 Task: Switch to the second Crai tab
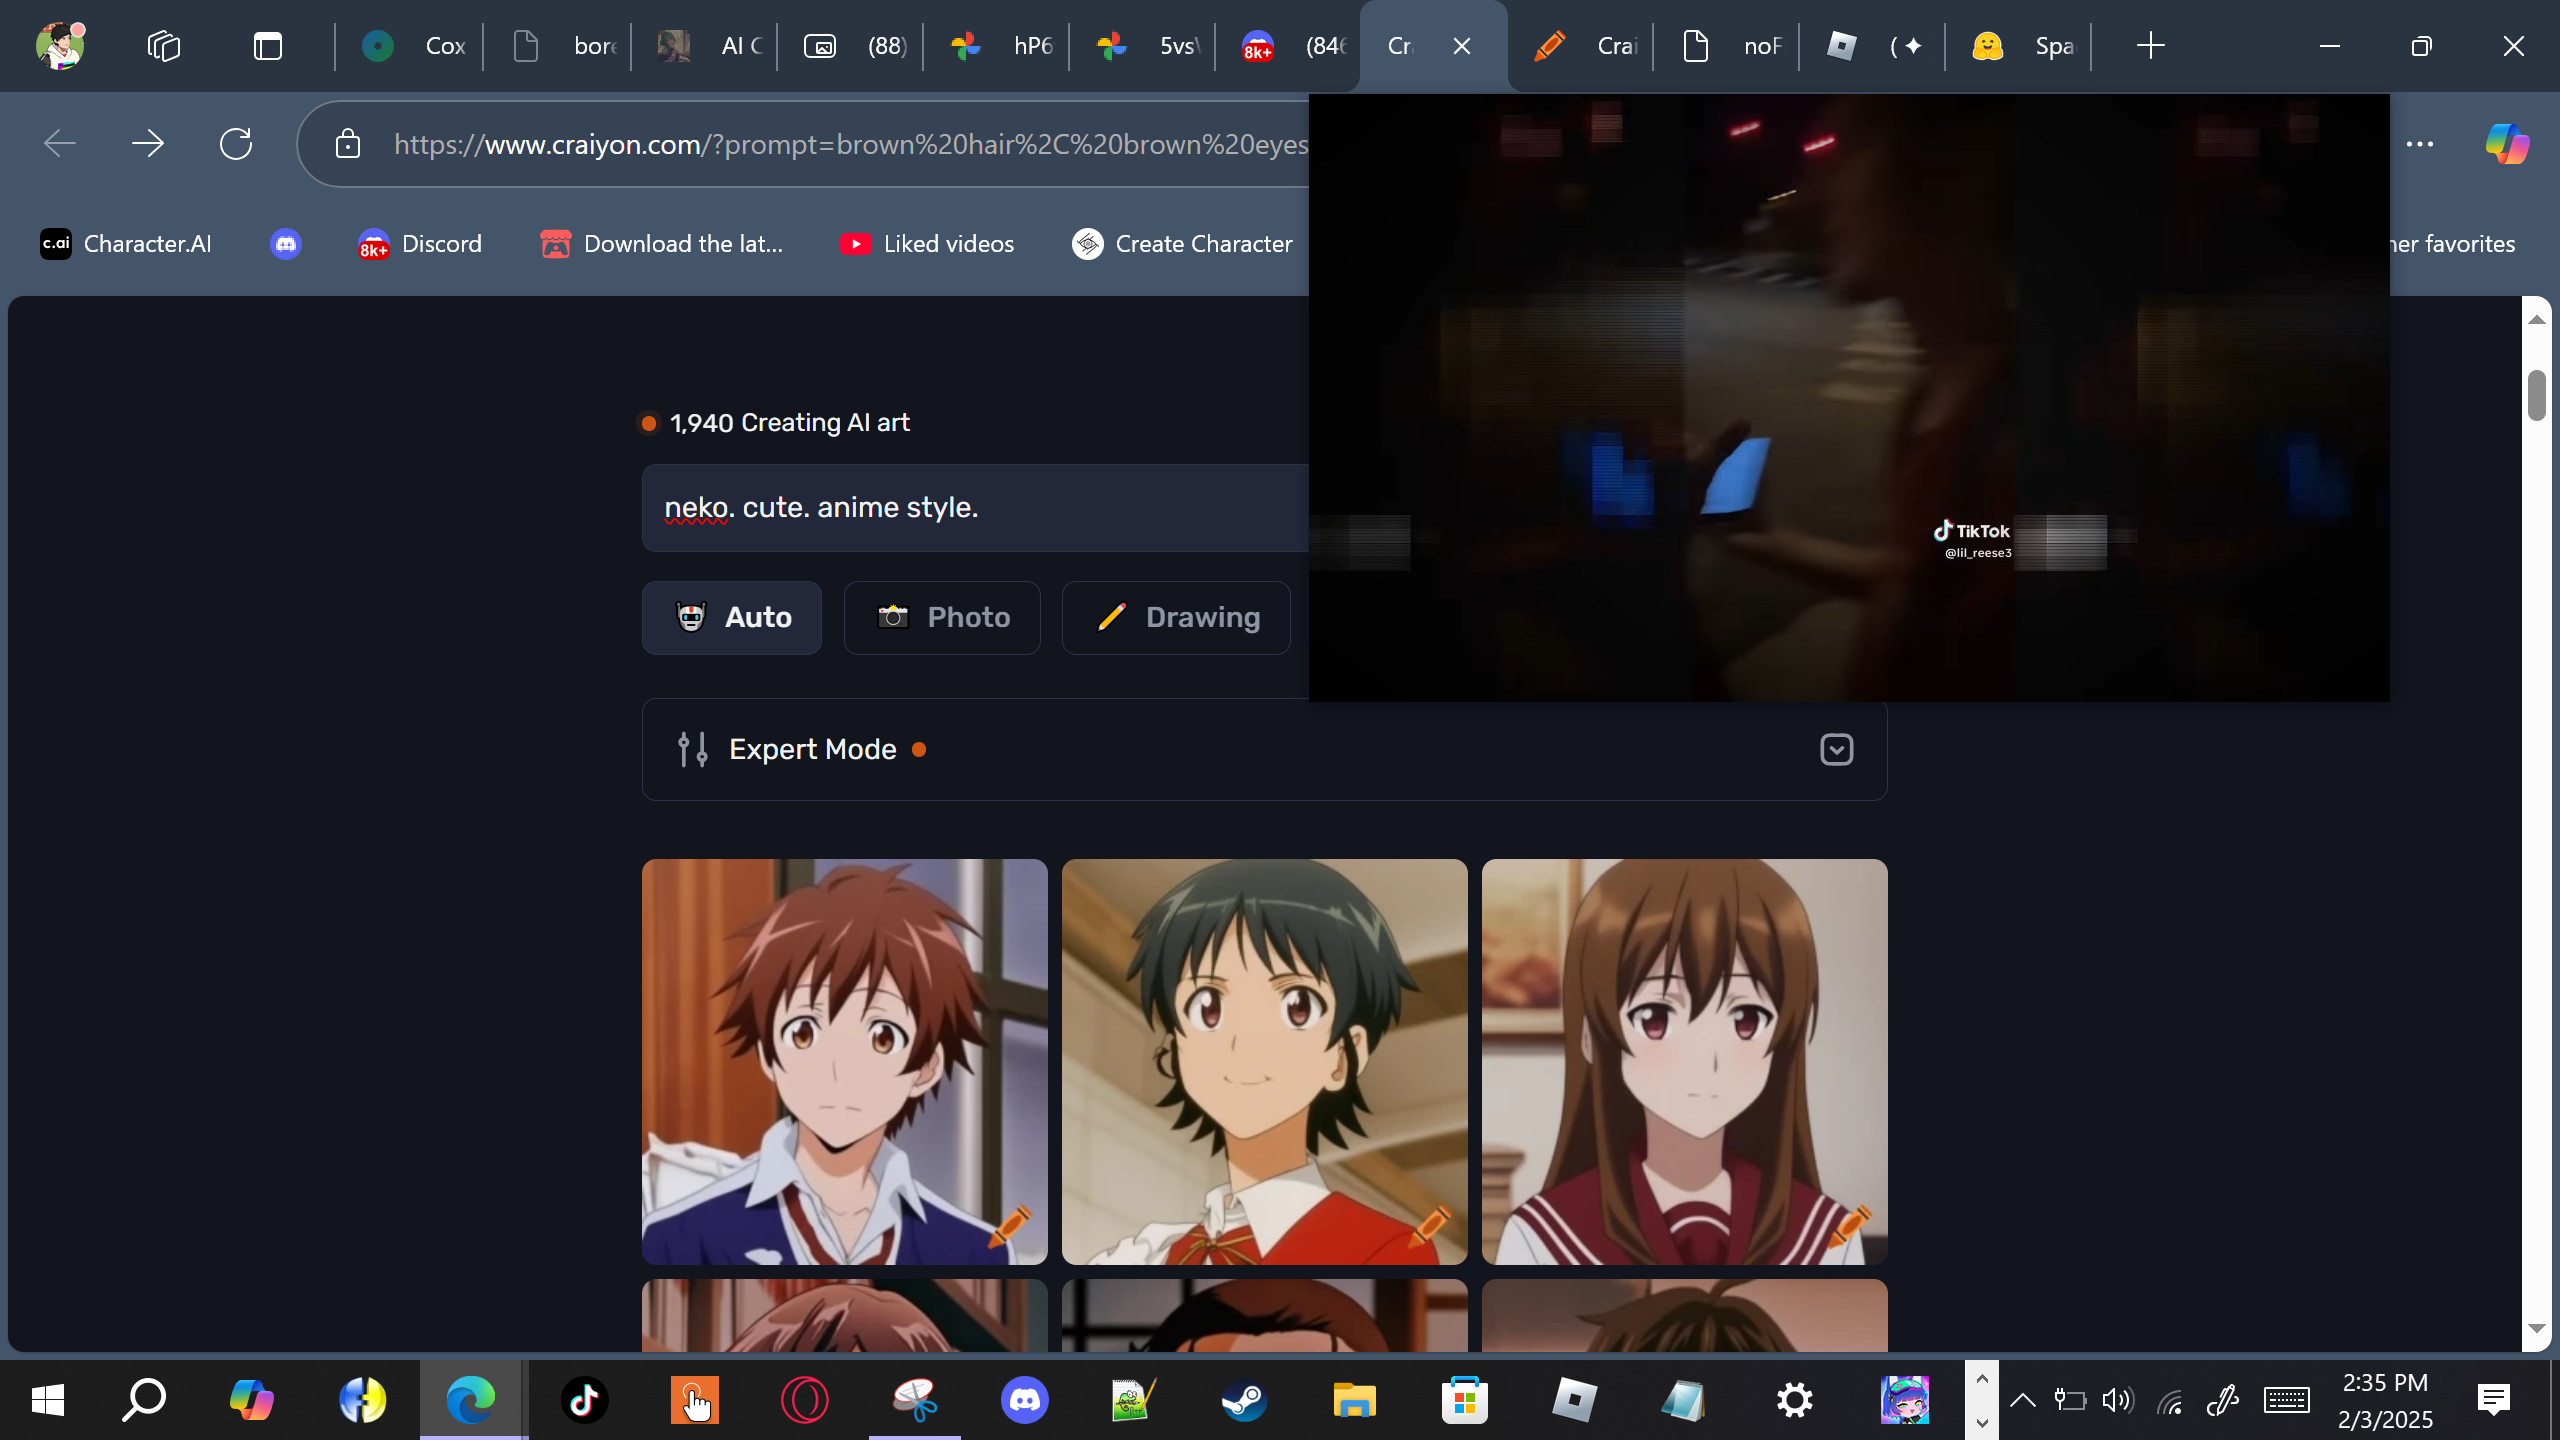(1584, 46)
